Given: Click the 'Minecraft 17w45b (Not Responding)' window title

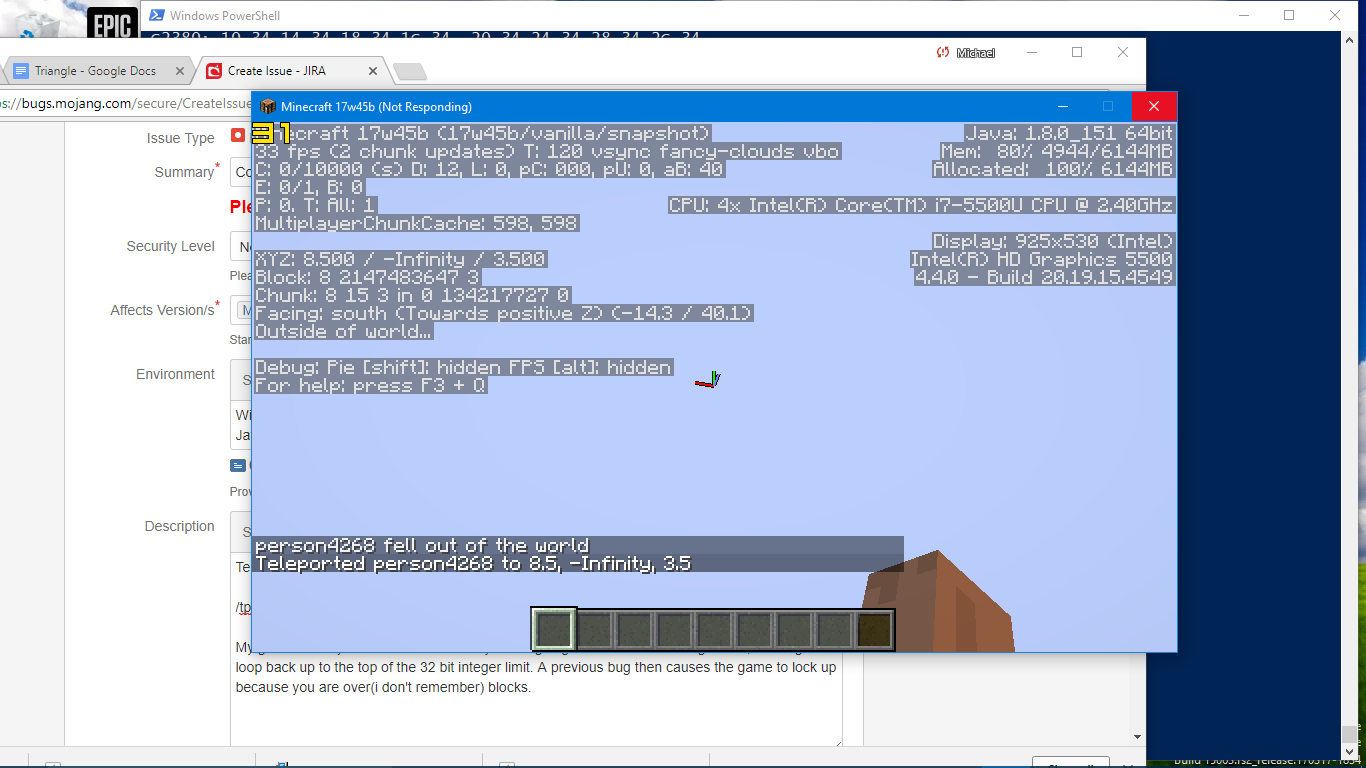Looking at the screenshot, I should click(x=376, y=107).
